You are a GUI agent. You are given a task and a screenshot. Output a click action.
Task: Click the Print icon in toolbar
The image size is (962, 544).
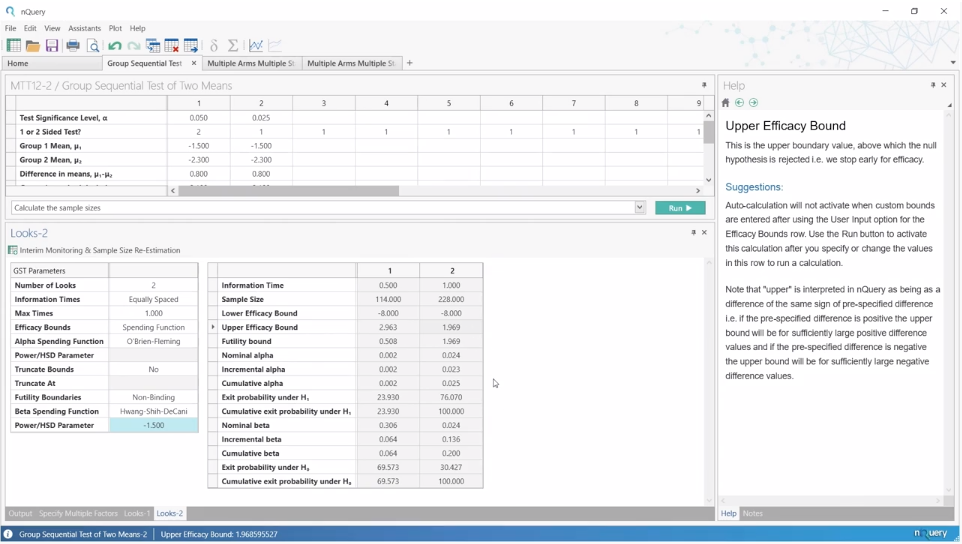coord(73,46)
